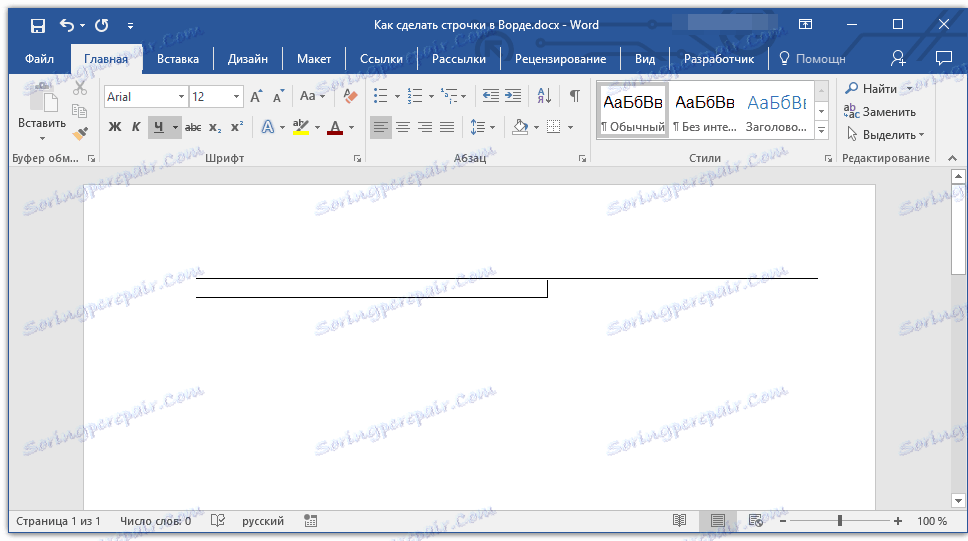
Task: Open the Quick Access Toolbar customize menu
Action: [130, 26]
